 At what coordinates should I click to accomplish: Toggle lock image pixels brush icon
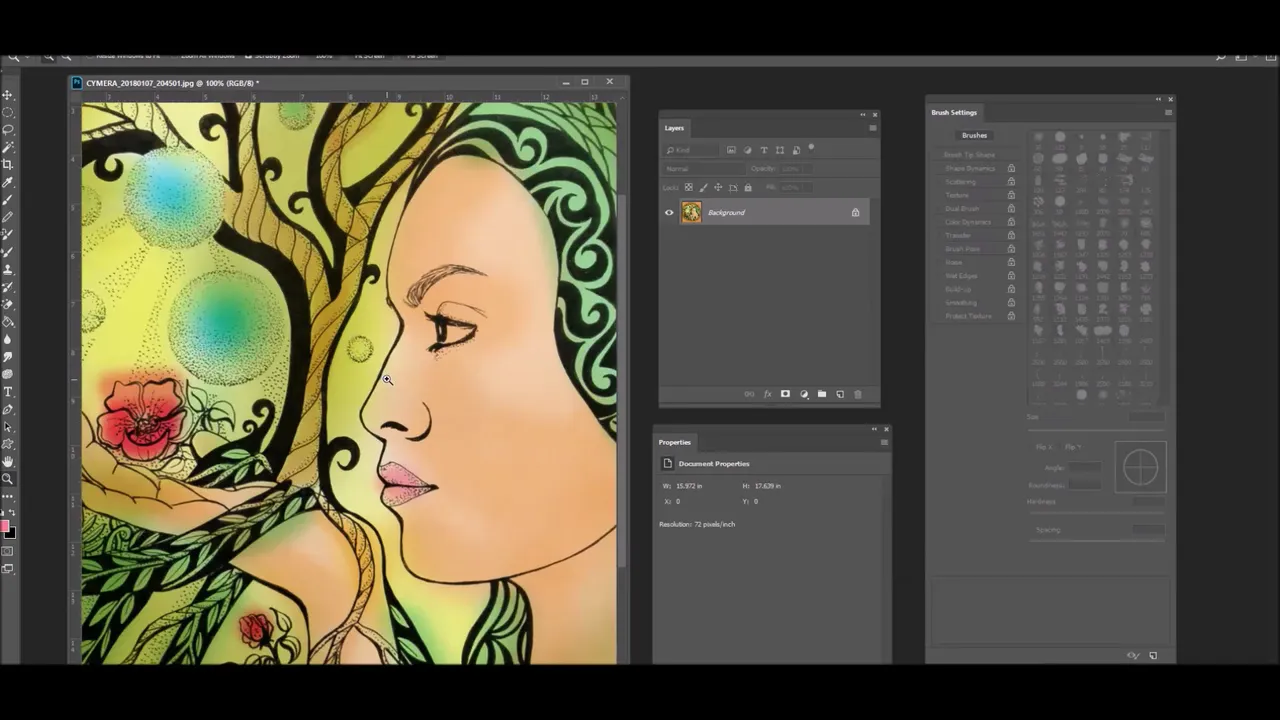(x=703, y=187)
